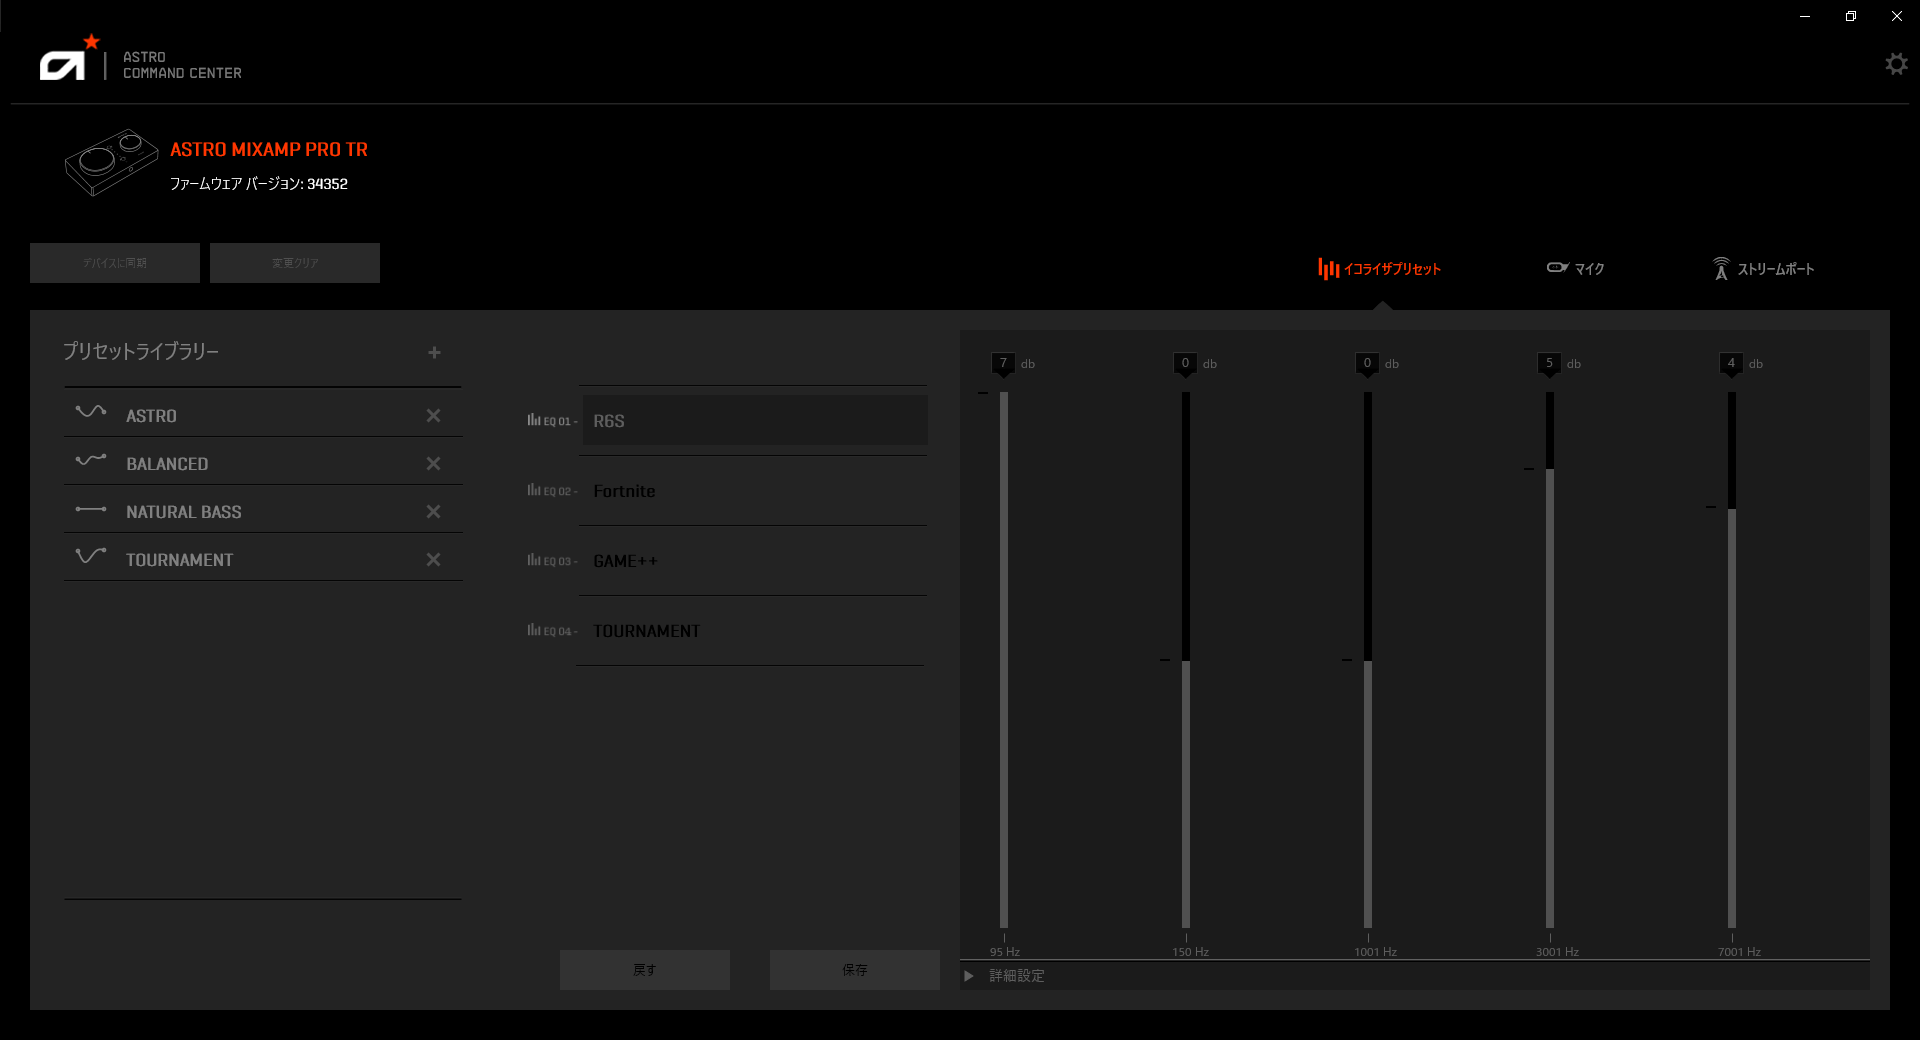
Task: Select TOURNAMENT in preset library
Action: 263,557
